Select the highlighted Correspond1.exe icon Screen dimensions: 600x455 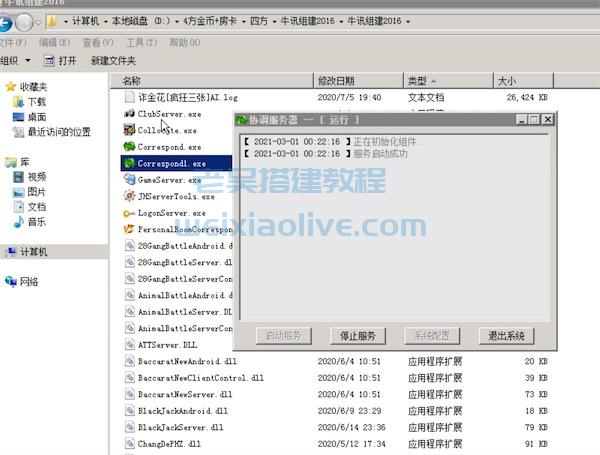coord(129,163)
